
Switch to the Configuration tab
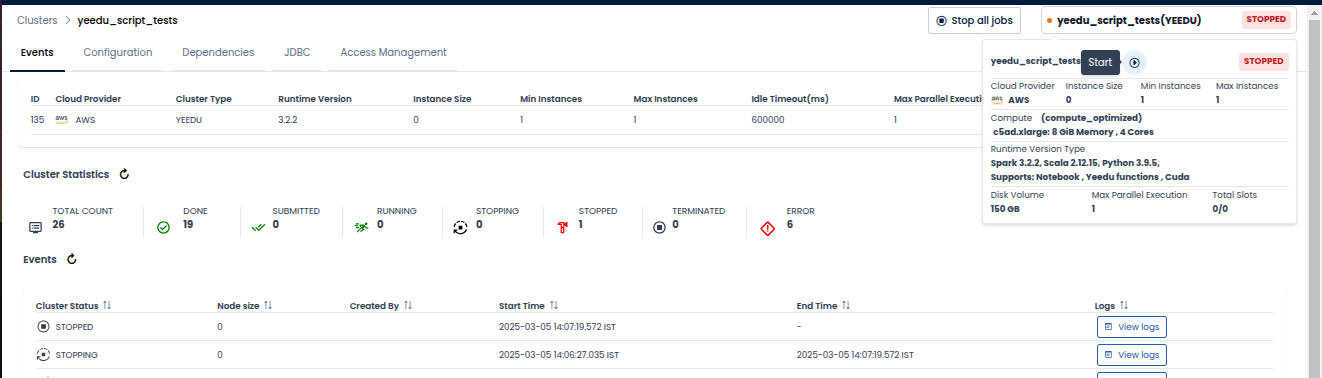click(118, 52)
